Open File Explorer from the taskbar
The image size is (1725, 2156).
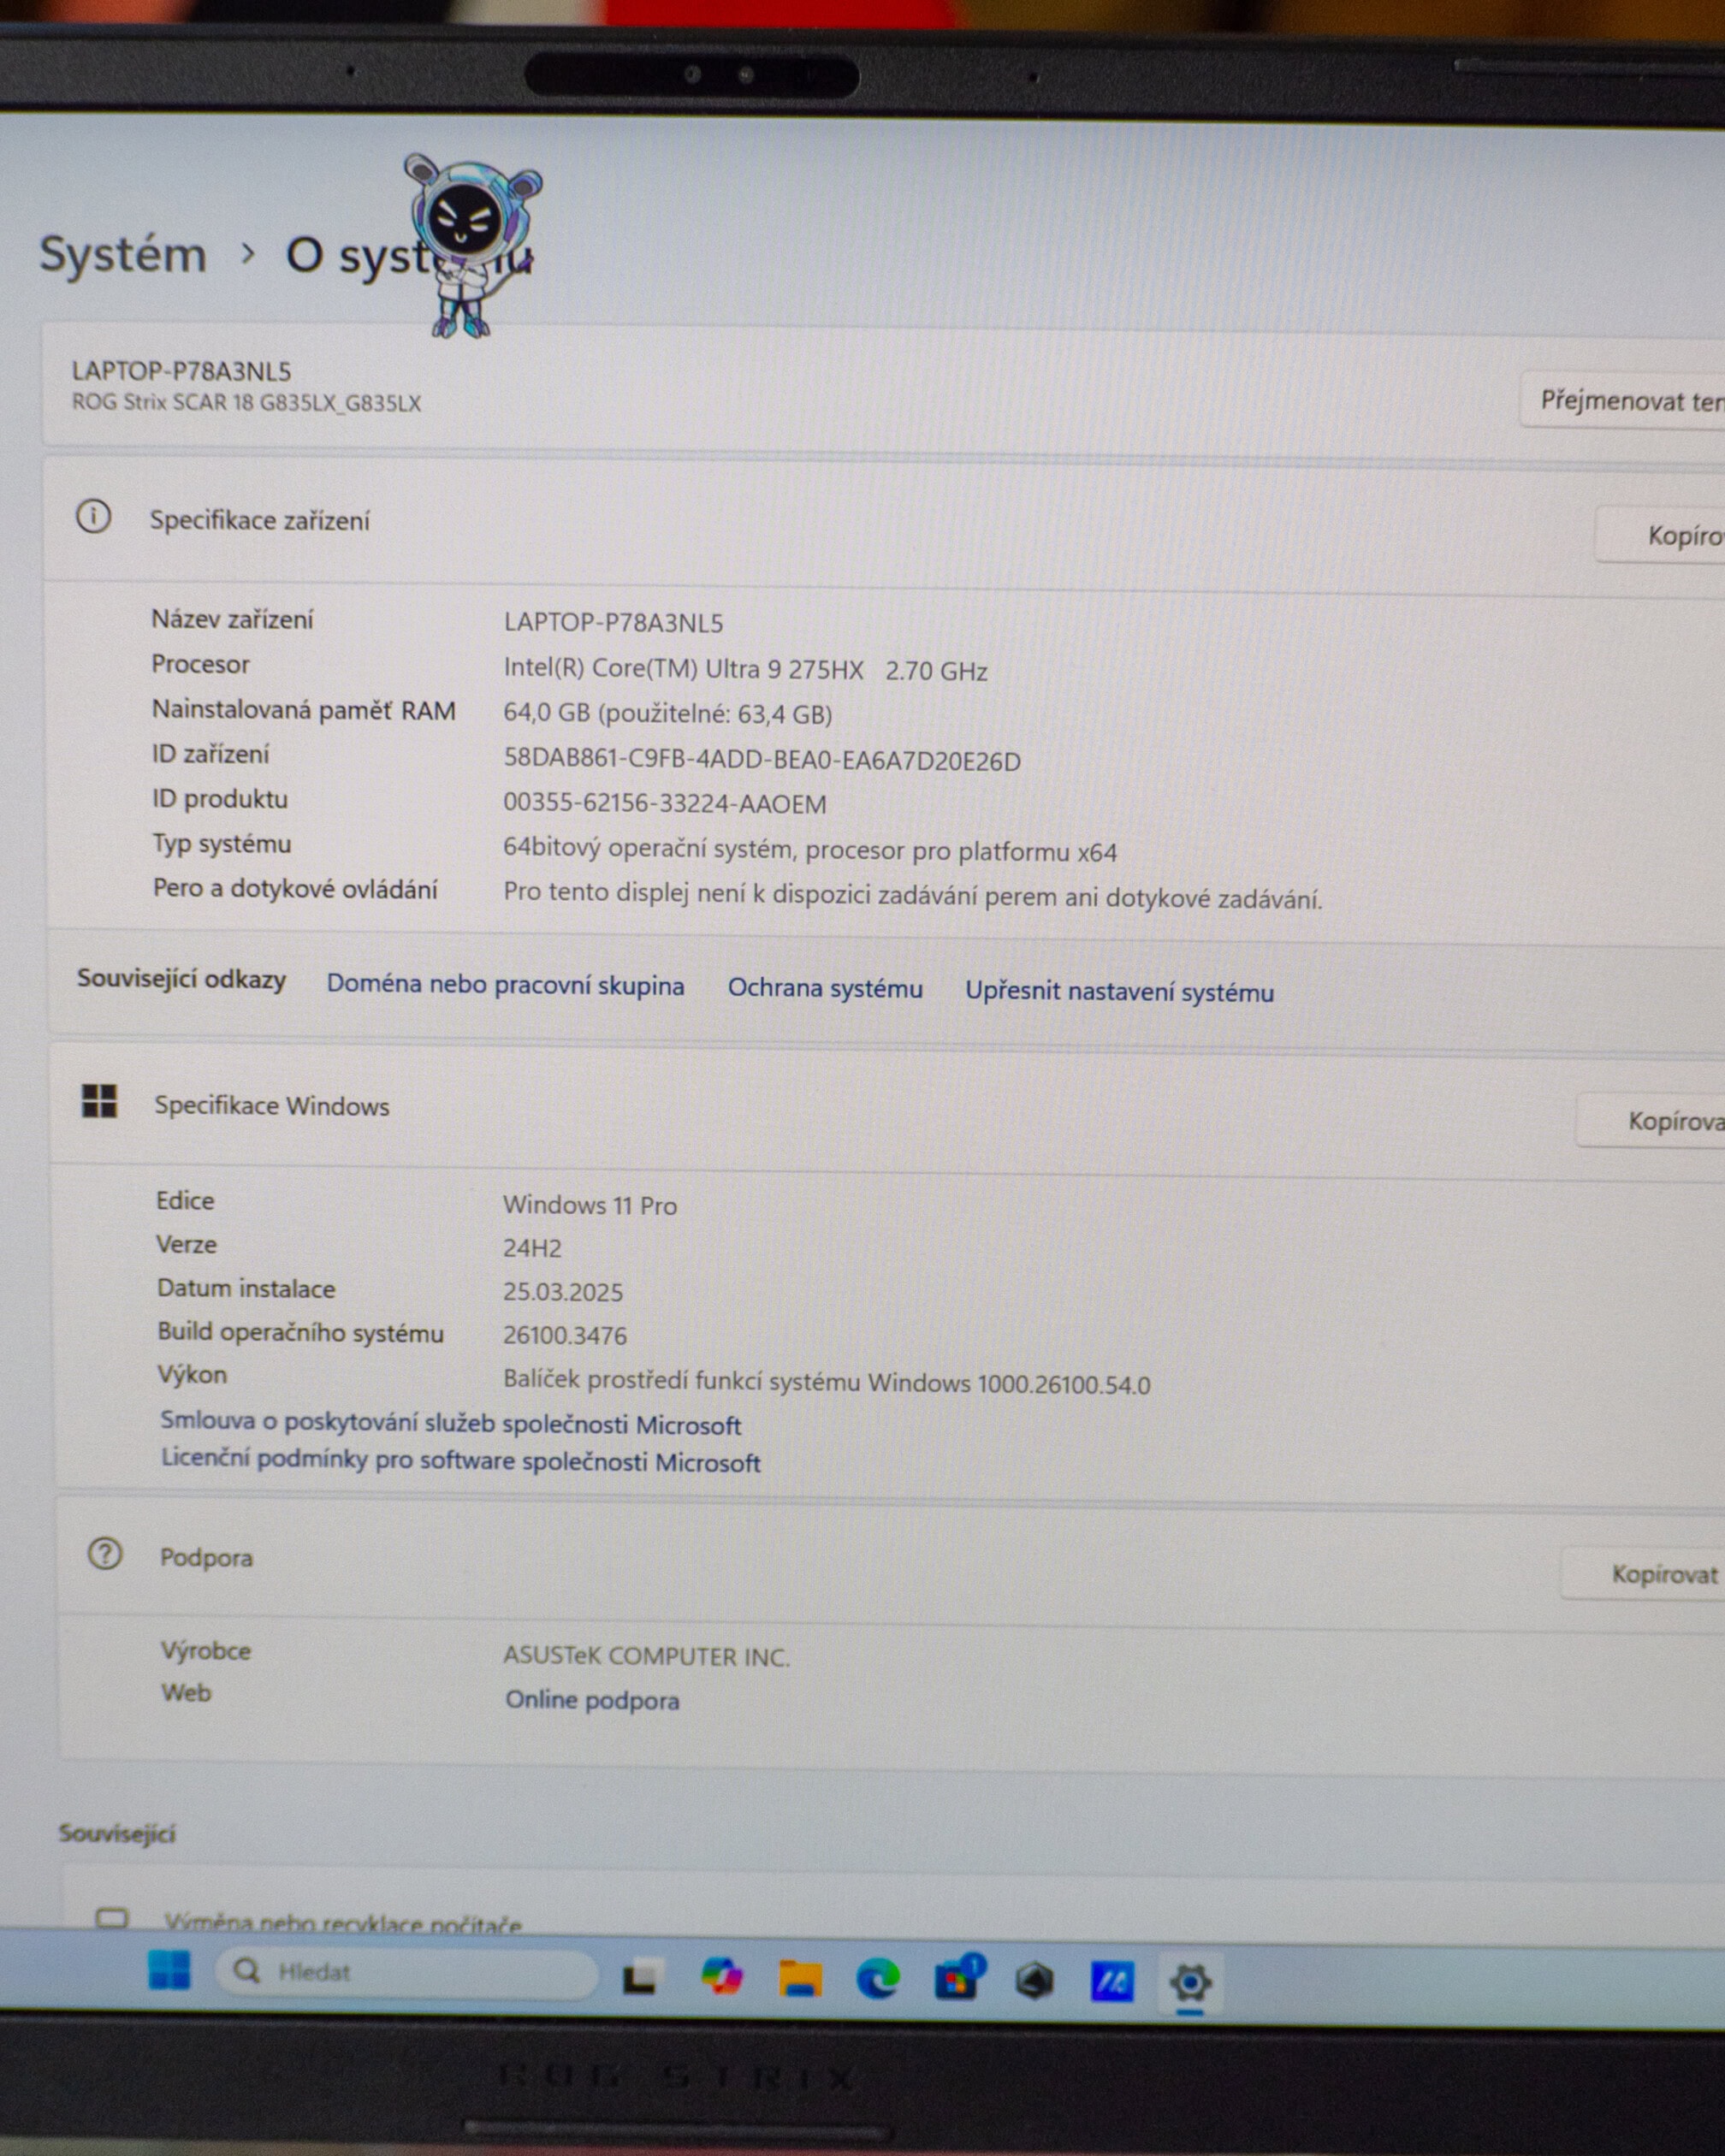coord(800,1978)
